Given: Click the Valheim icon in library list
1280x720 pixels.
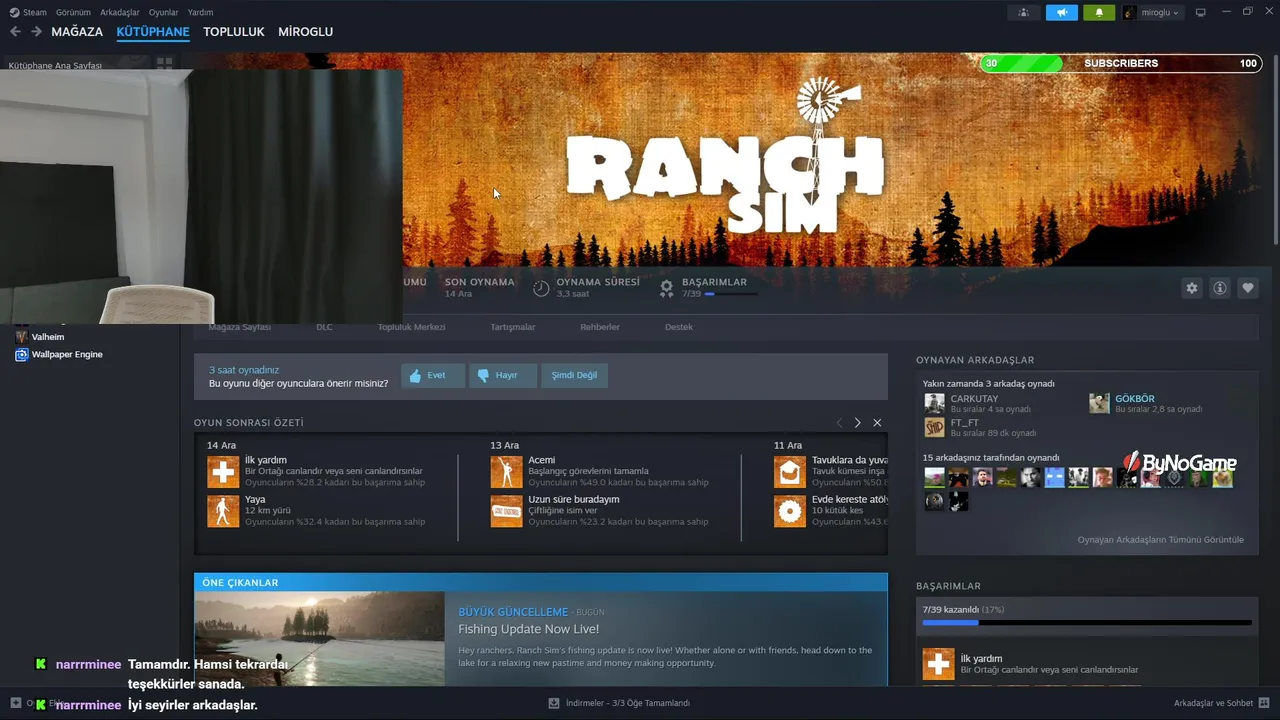Looking at the screenshot, I should tap(21, 337).
